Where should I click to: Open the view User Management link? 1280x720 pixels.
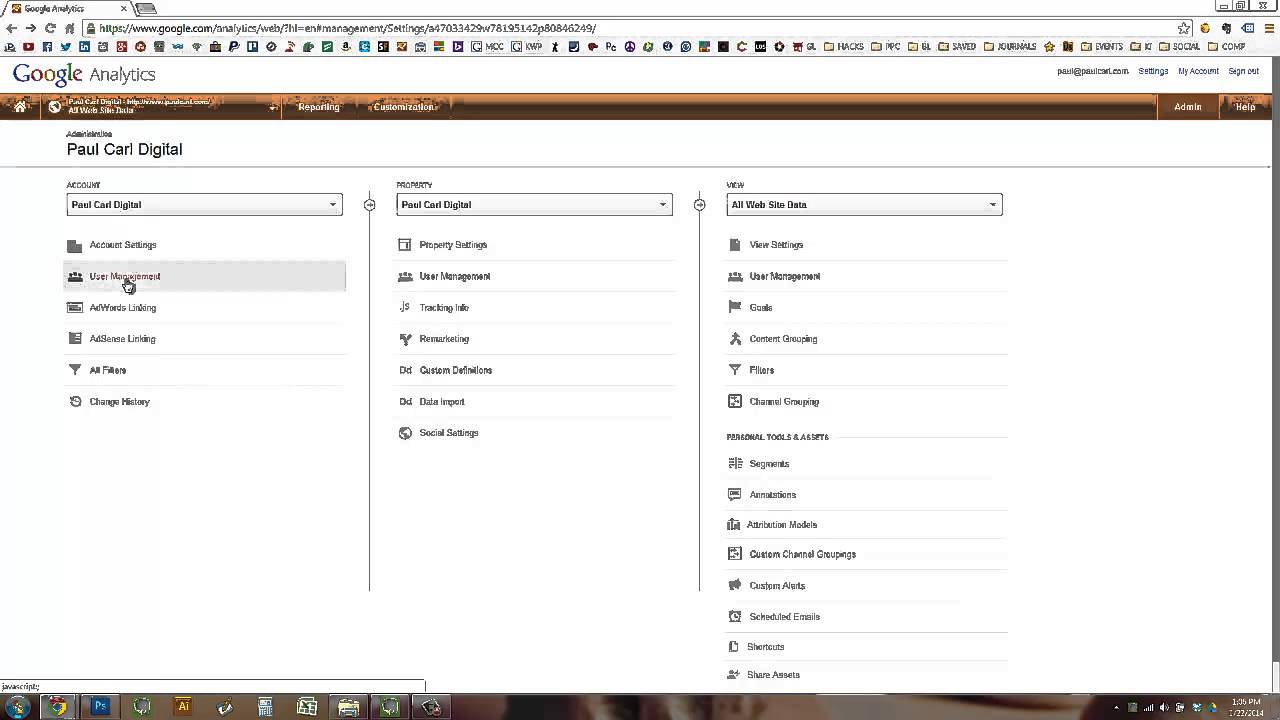coord(785,277)
